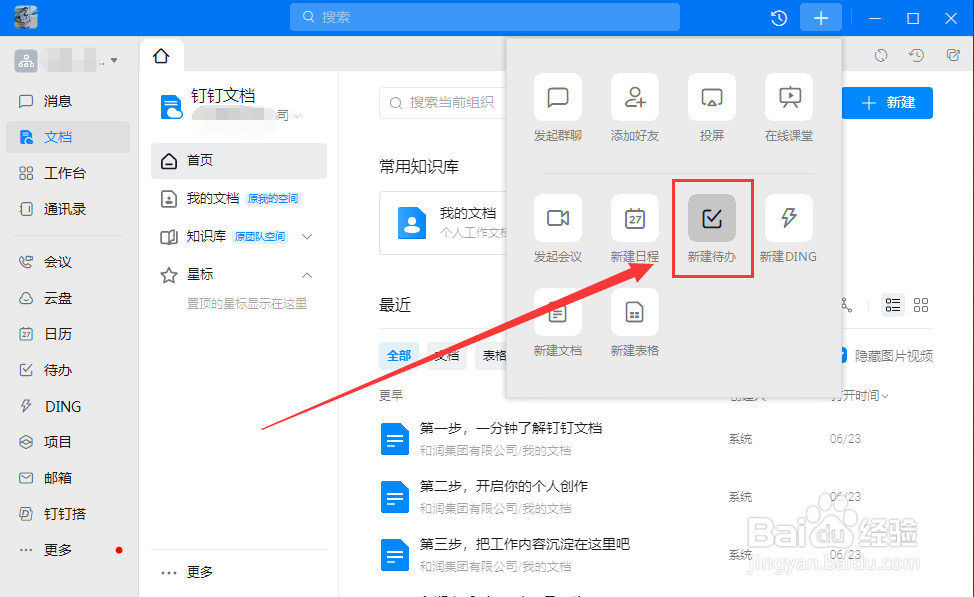Viewport: 974px width, 597px height.
Task: Switch to grid view layout
Action: coord(920,305)
